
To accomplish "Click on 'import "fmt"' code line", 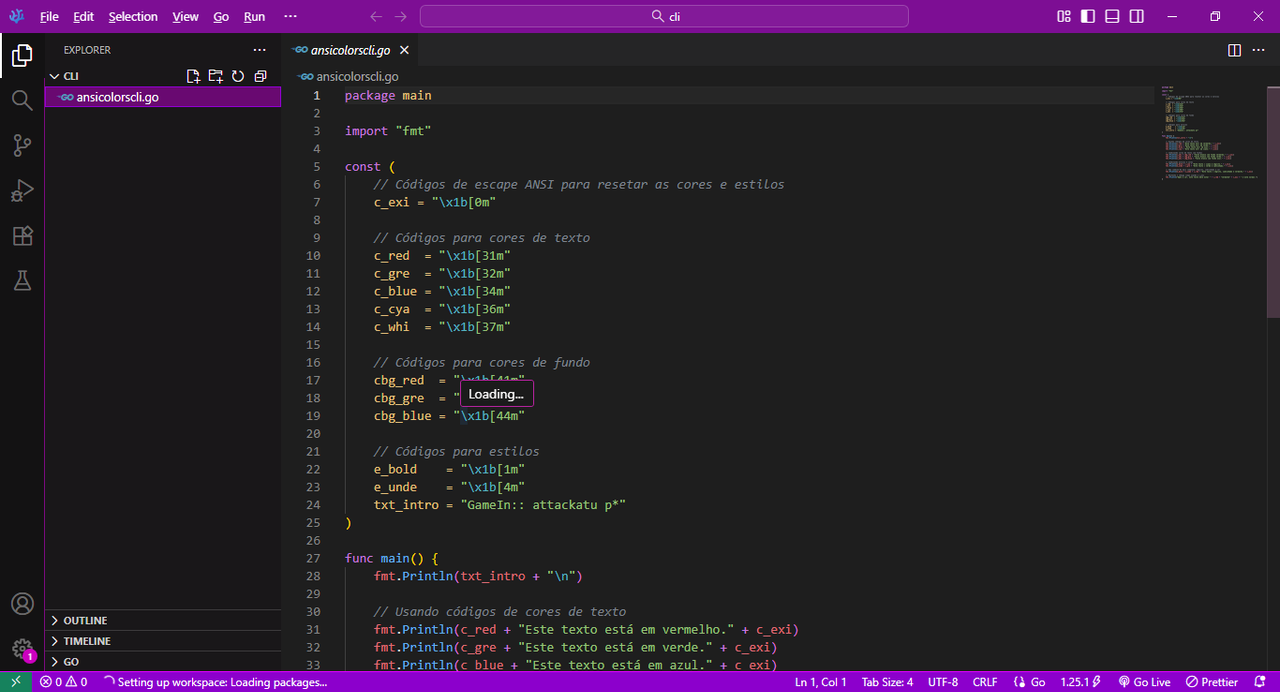I will click(388, 131).
